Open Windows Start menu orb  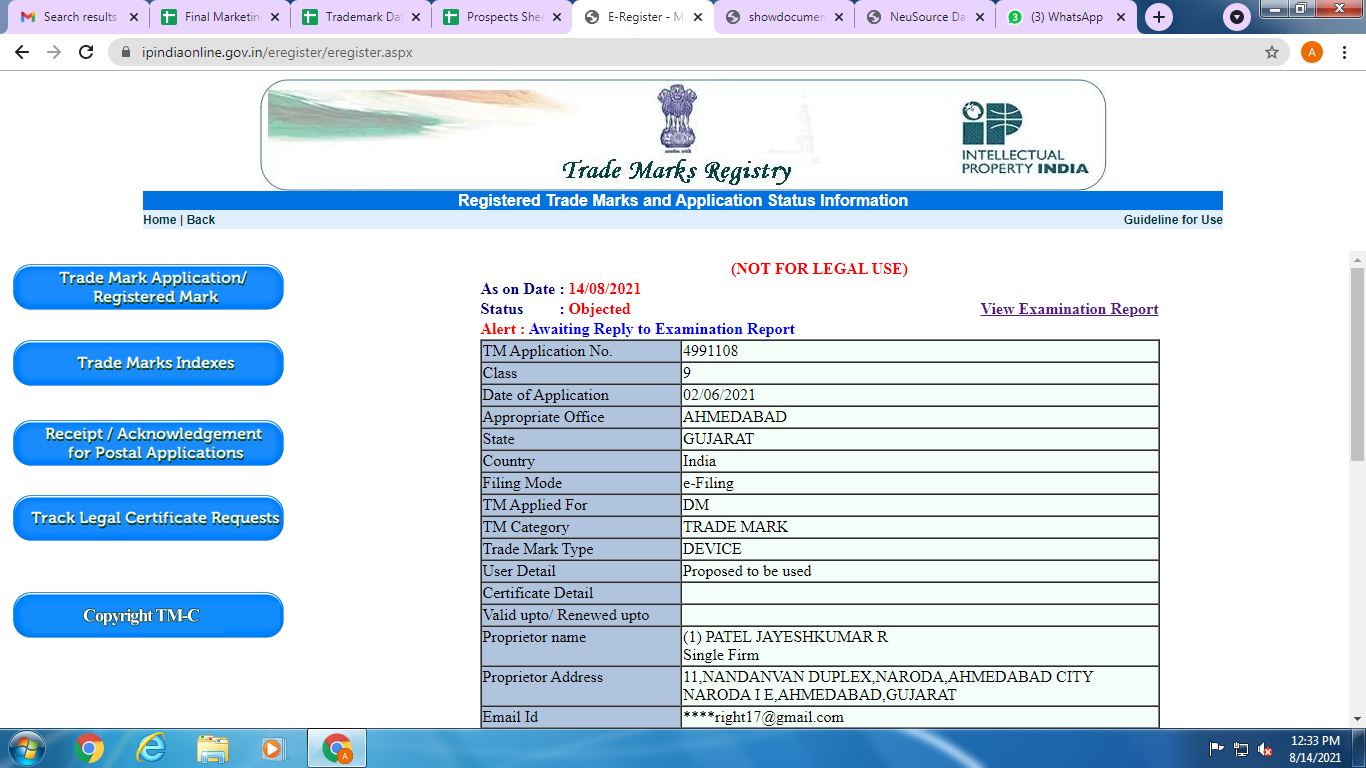pyautogui.click(x=27, y=748)
